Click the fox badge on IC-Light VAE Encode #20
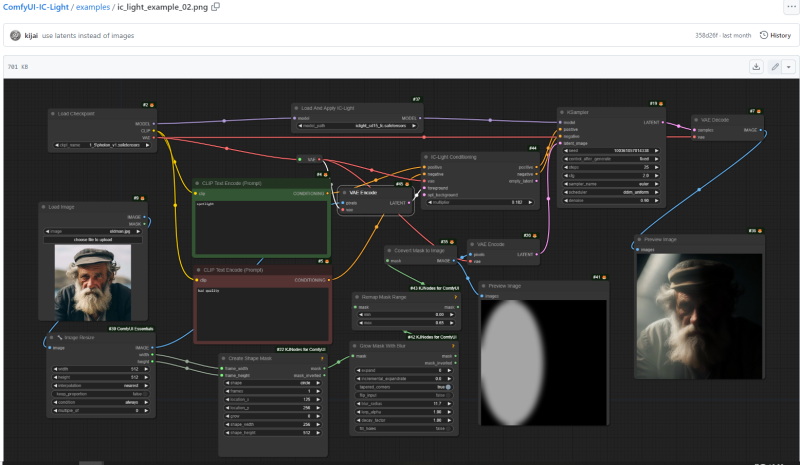The image size is (800, 465). (534, 236)
